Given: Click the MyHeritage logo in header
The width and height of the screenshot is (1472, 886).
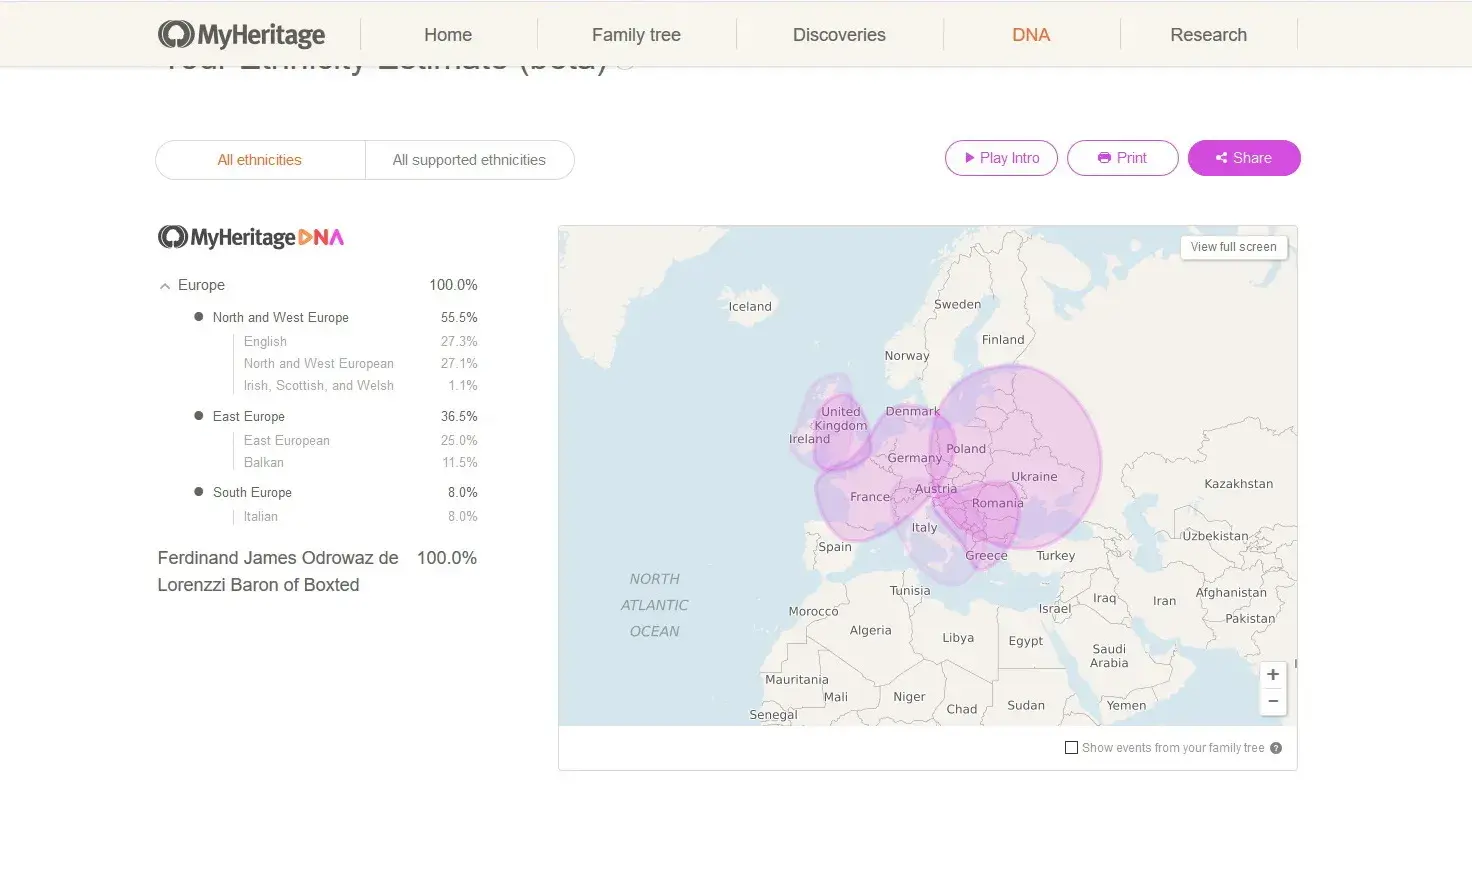Looking at the screenshot, I should tap(241, 35).
